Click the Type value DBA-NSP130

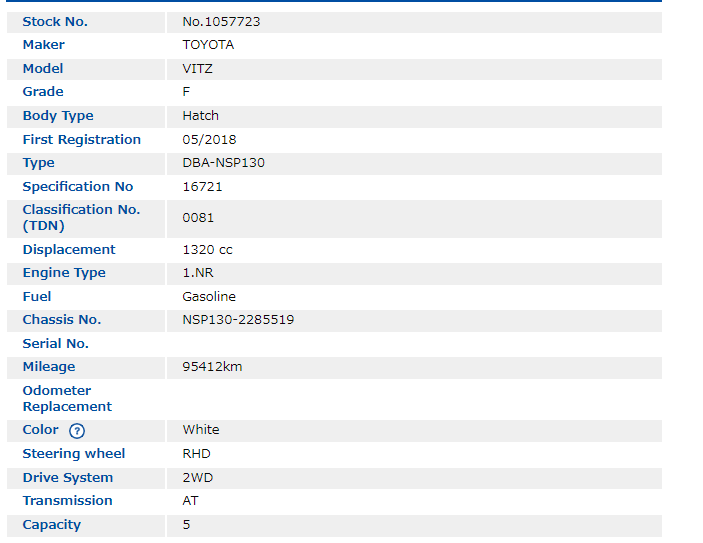(x=223, y=163)
